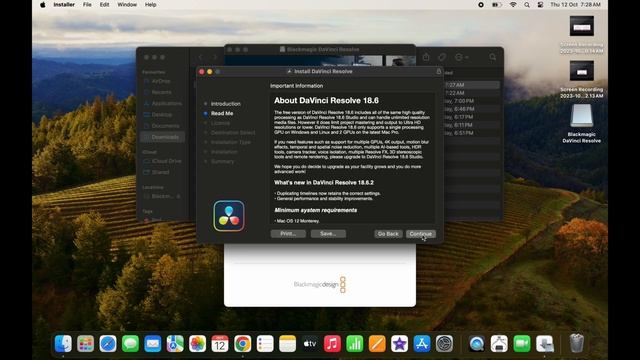Click the Finder window search icon
640x360 pixels.
[493, 57]
